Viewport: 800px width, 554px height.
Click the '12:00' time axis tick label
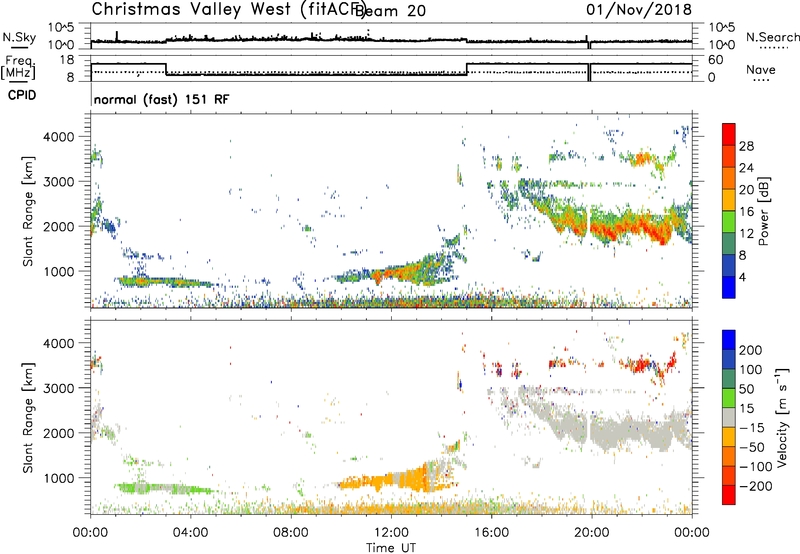click(x=391, y=533)
